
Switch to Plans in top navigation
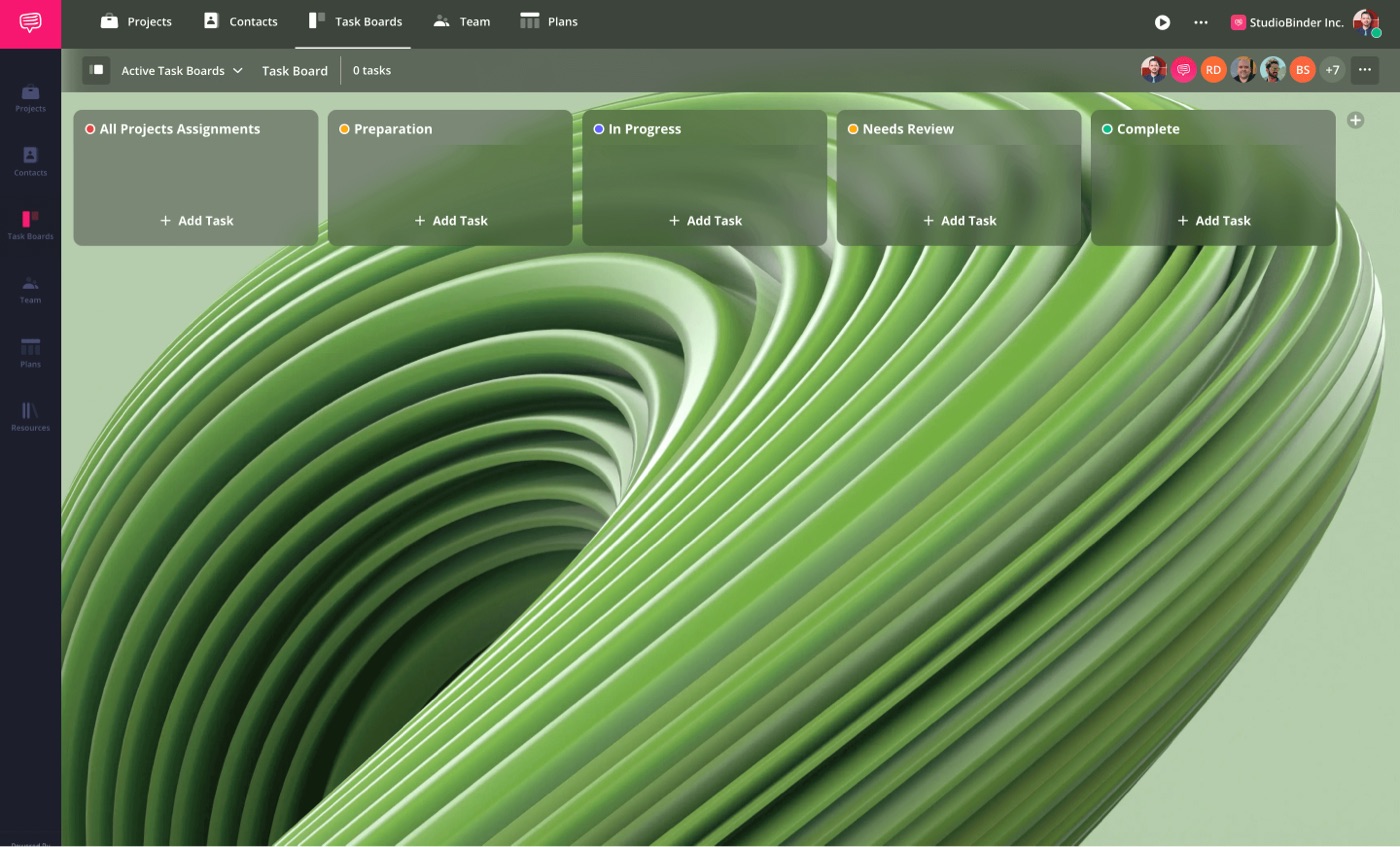(x=549, y=21)
